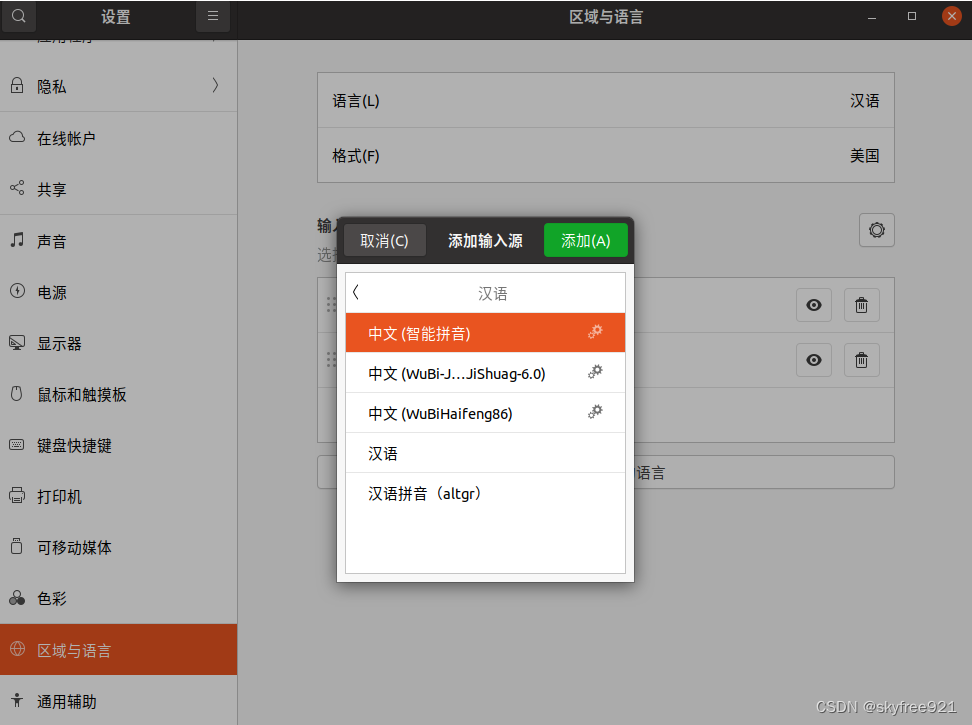Screen dimensions: 972x725
Task: Expand the 隐私 submenu chevron
Action: pos(215,86)
